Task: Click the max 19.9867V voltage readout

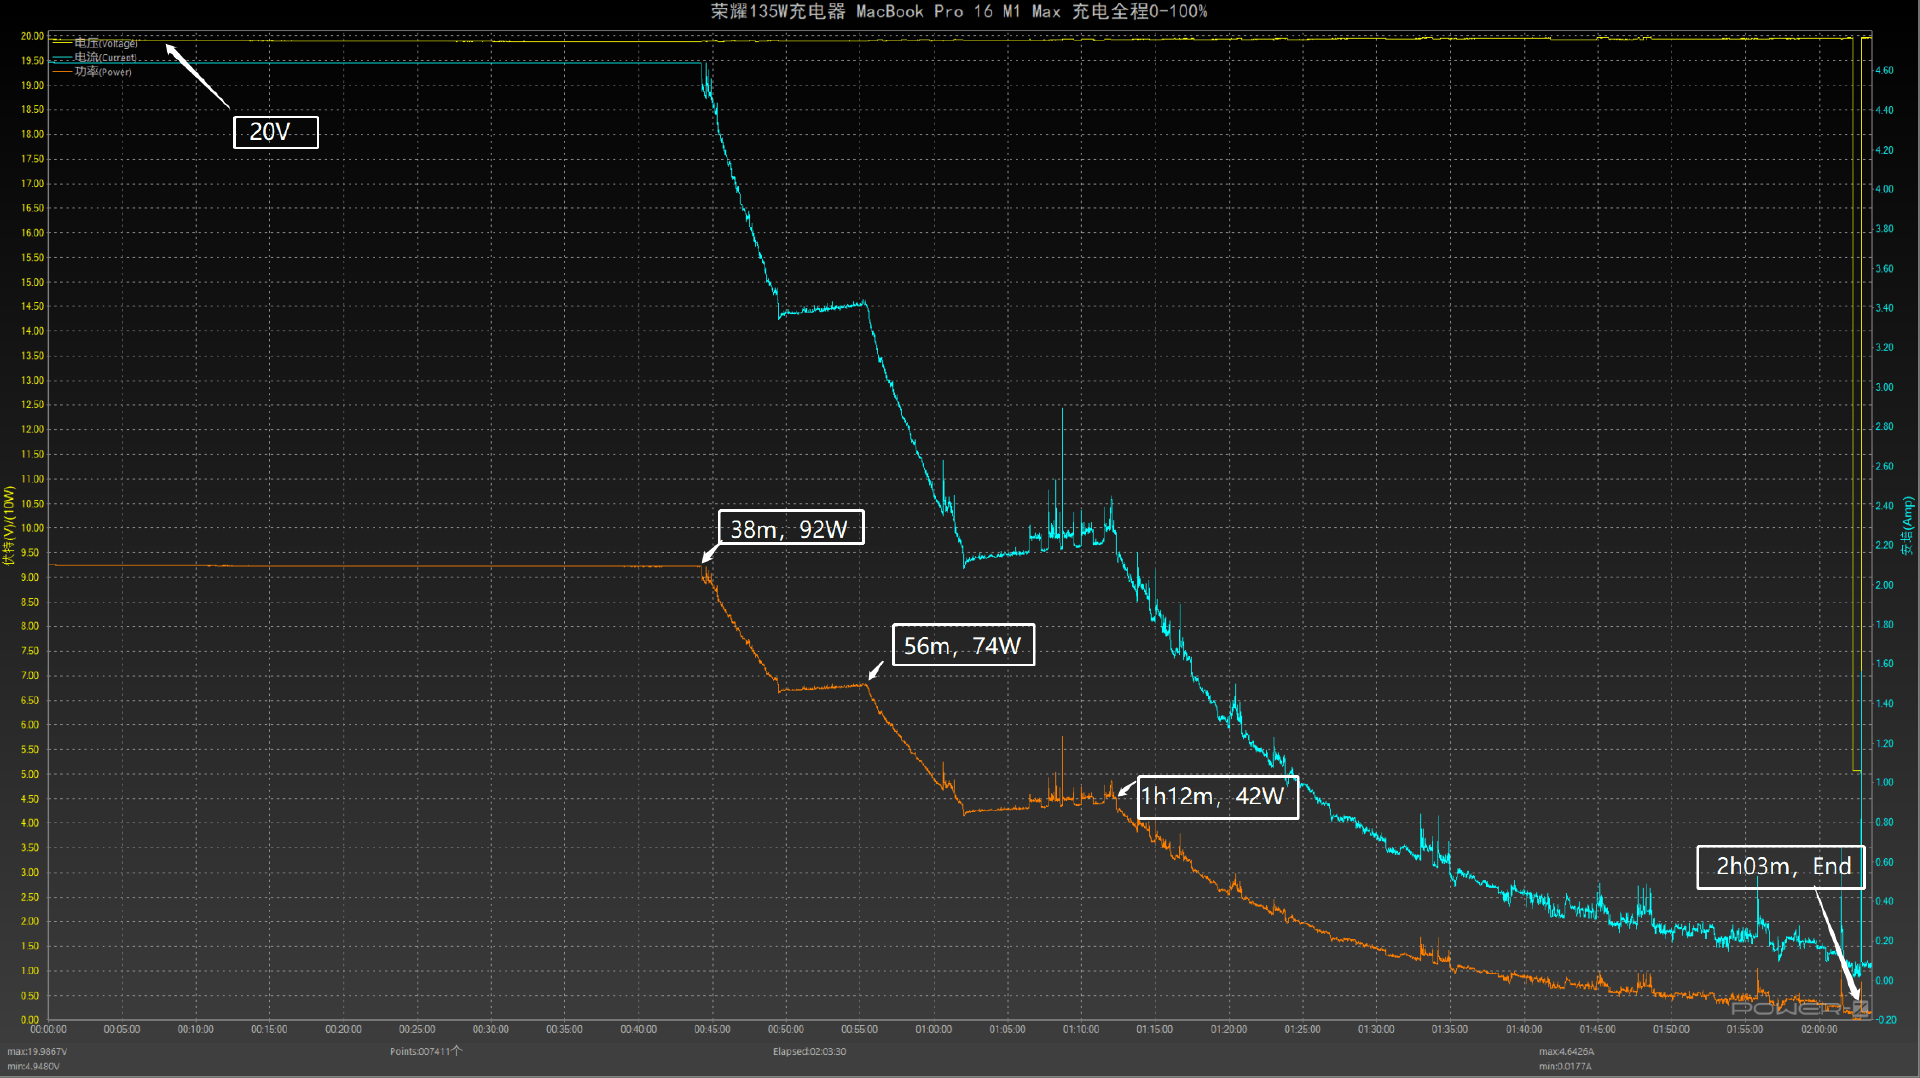Action: coord(37,1051)
